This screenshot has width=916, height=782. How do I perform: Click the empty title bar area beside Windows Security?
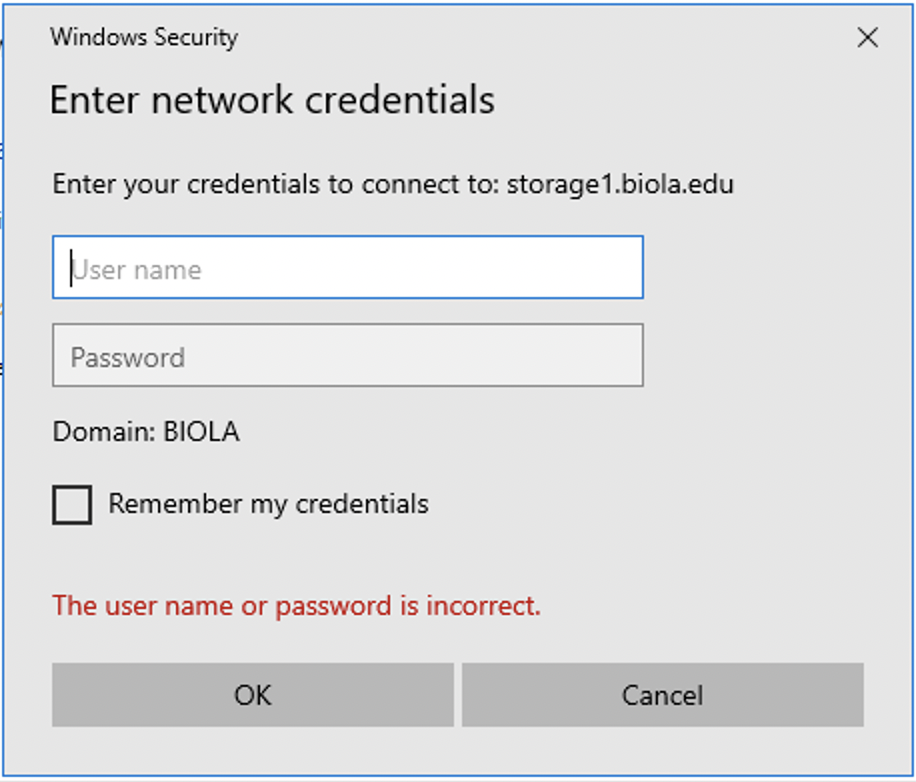pyautogui.click(x=543, y=37)
